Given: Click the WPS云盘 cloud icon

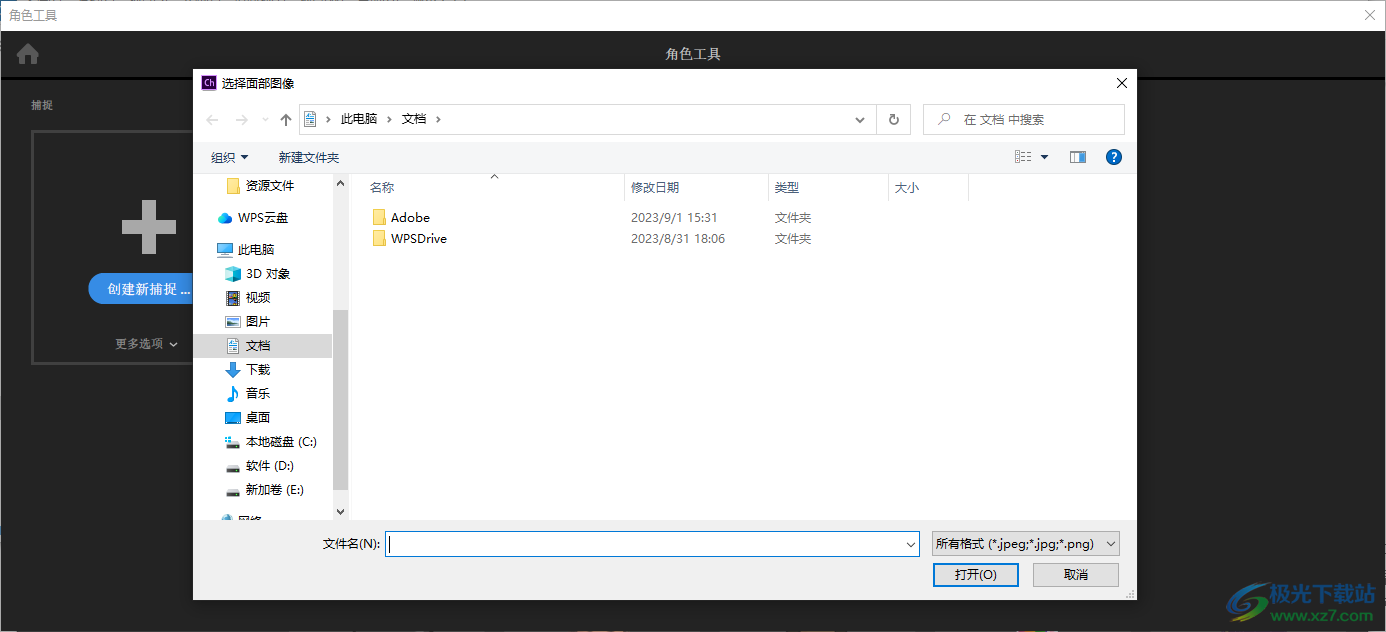Looking at the screenshot, I should [x=225, y=218].
